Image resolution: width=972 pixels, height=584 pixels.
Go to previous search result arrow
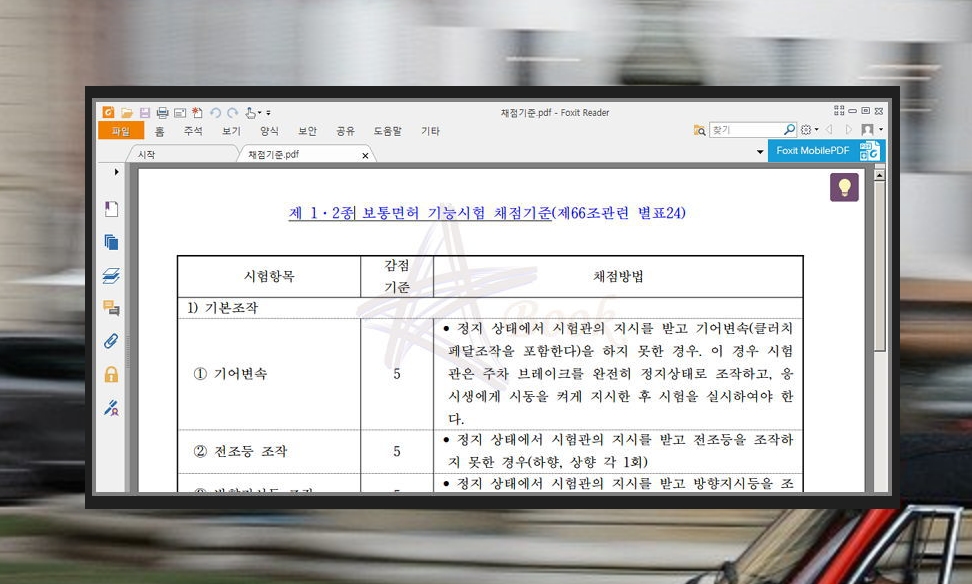coord(829,130)
